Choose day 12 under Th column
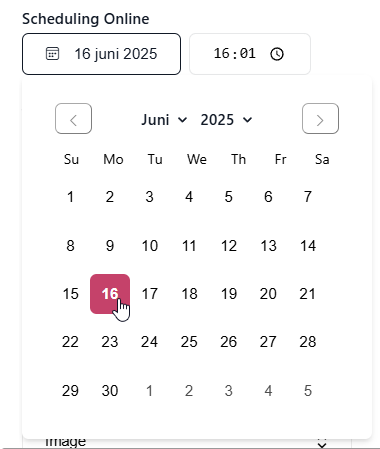This screenshot has width=380, height=449. 229,246
